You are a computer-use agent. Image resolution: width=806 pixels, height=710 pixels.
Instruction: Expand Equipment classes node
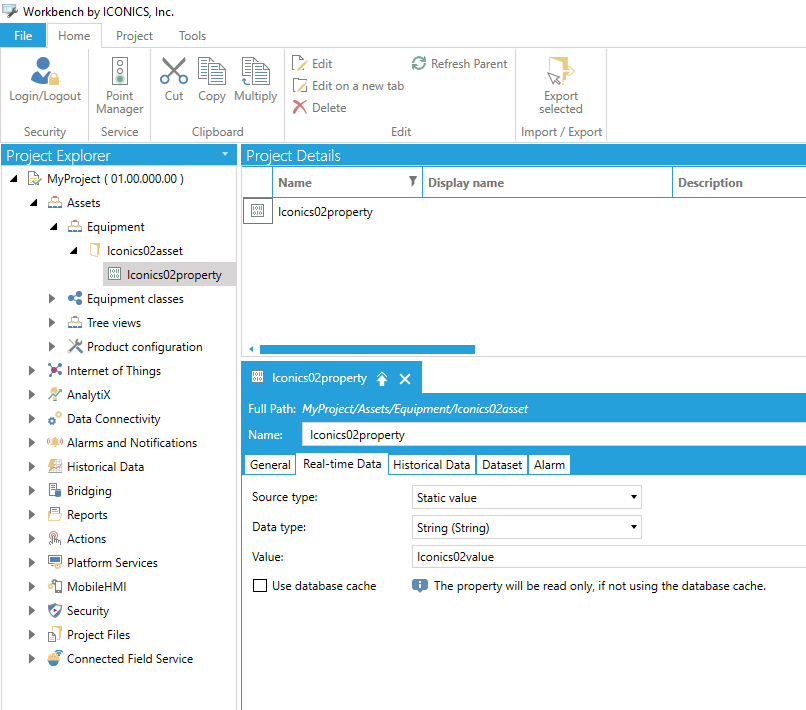coord(52,299)
